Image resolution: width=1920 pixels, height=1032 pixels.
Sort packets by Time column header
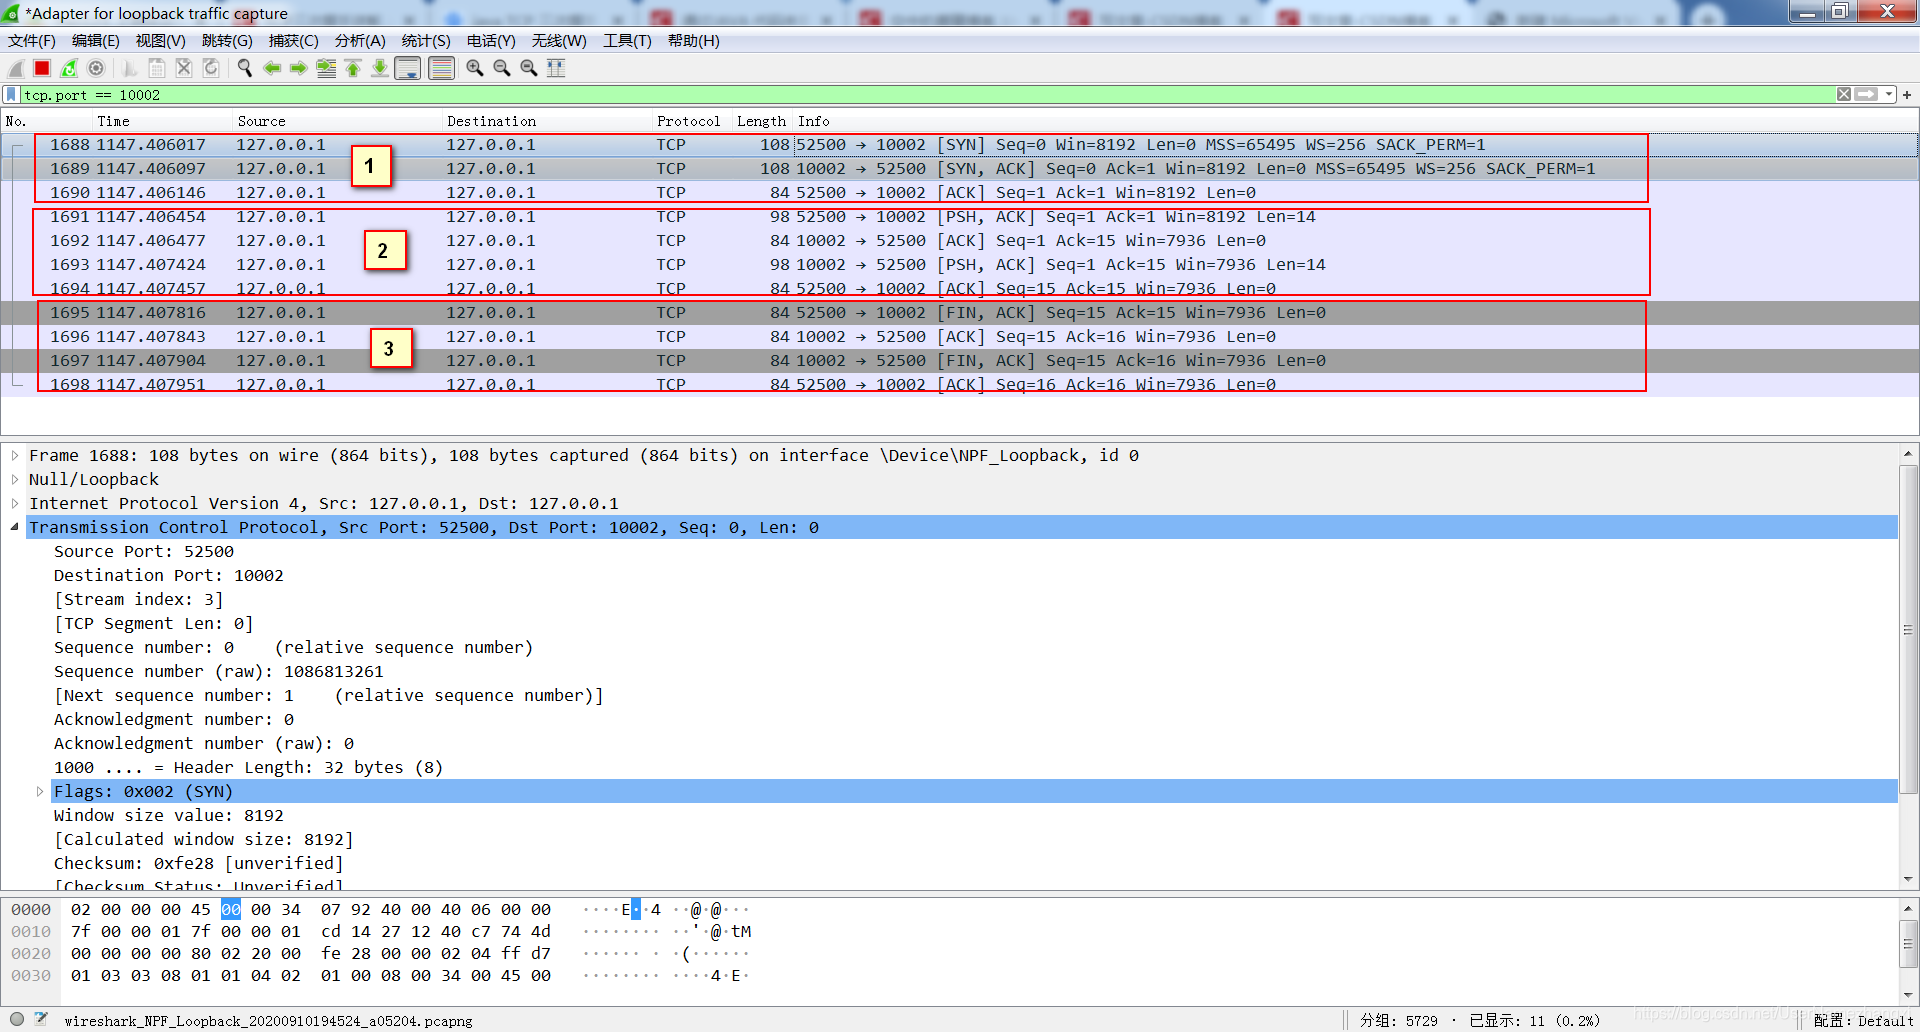[x=161, y=121]
